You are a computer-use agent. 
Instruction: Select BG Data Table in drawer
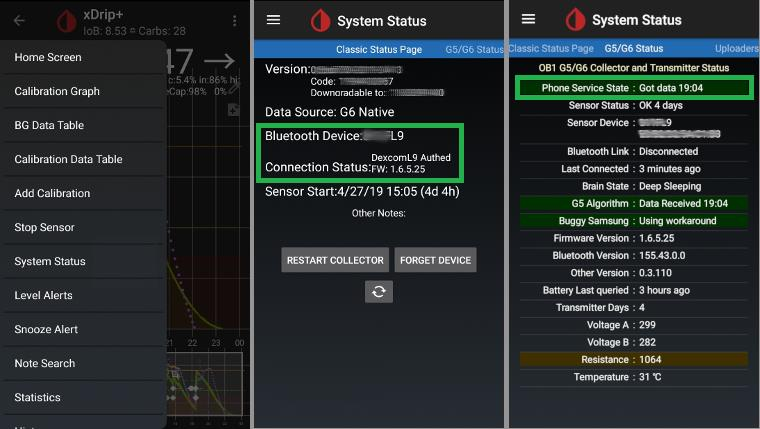tap(83, 125)
